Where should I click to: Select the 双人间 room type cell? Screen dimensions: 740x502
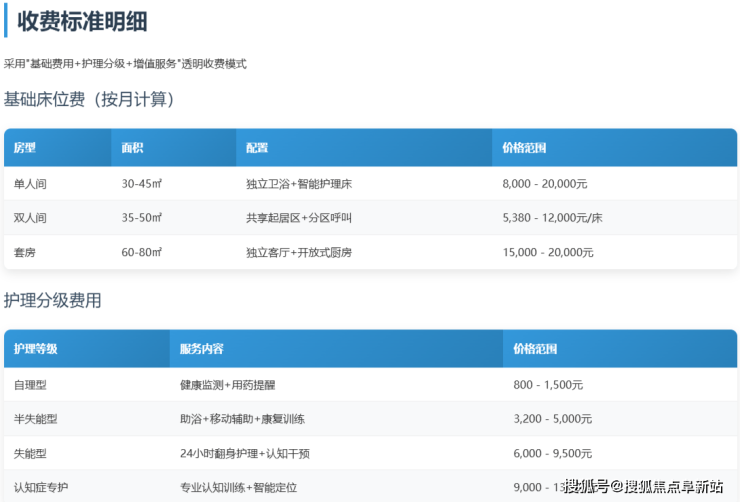point(30,218)
